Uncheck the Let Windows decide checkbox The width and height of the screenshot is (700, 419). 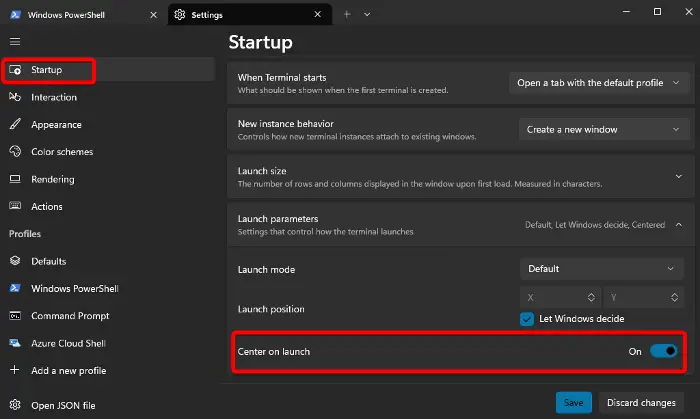tap(527, 319)
